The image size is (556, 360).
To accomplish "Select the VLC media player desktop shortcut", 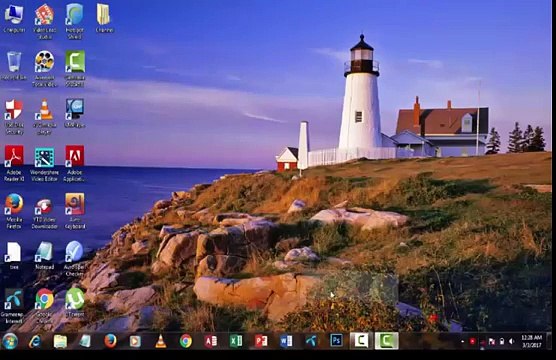I will pos(44,116).
